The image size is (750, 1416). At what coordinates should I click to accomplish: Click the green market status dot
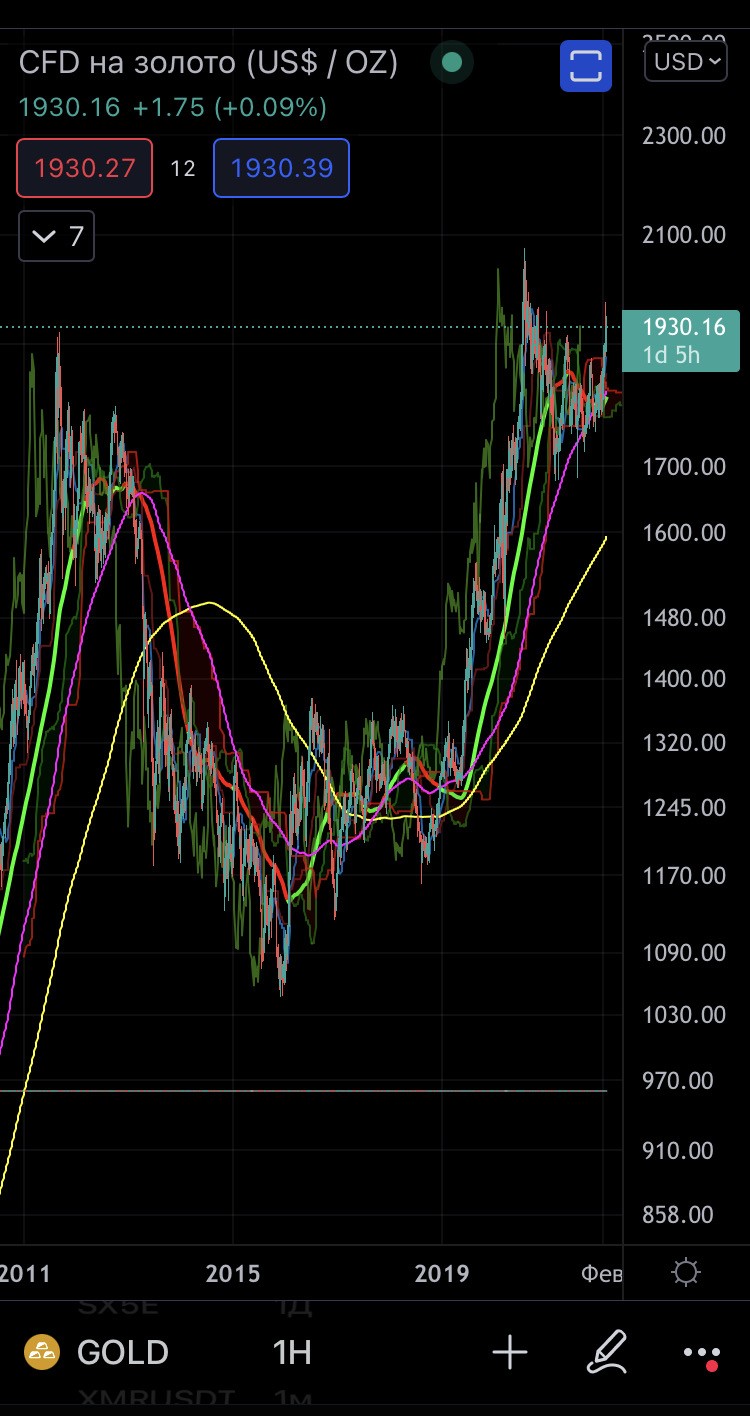pyautogui.click(x=452, y=63)
